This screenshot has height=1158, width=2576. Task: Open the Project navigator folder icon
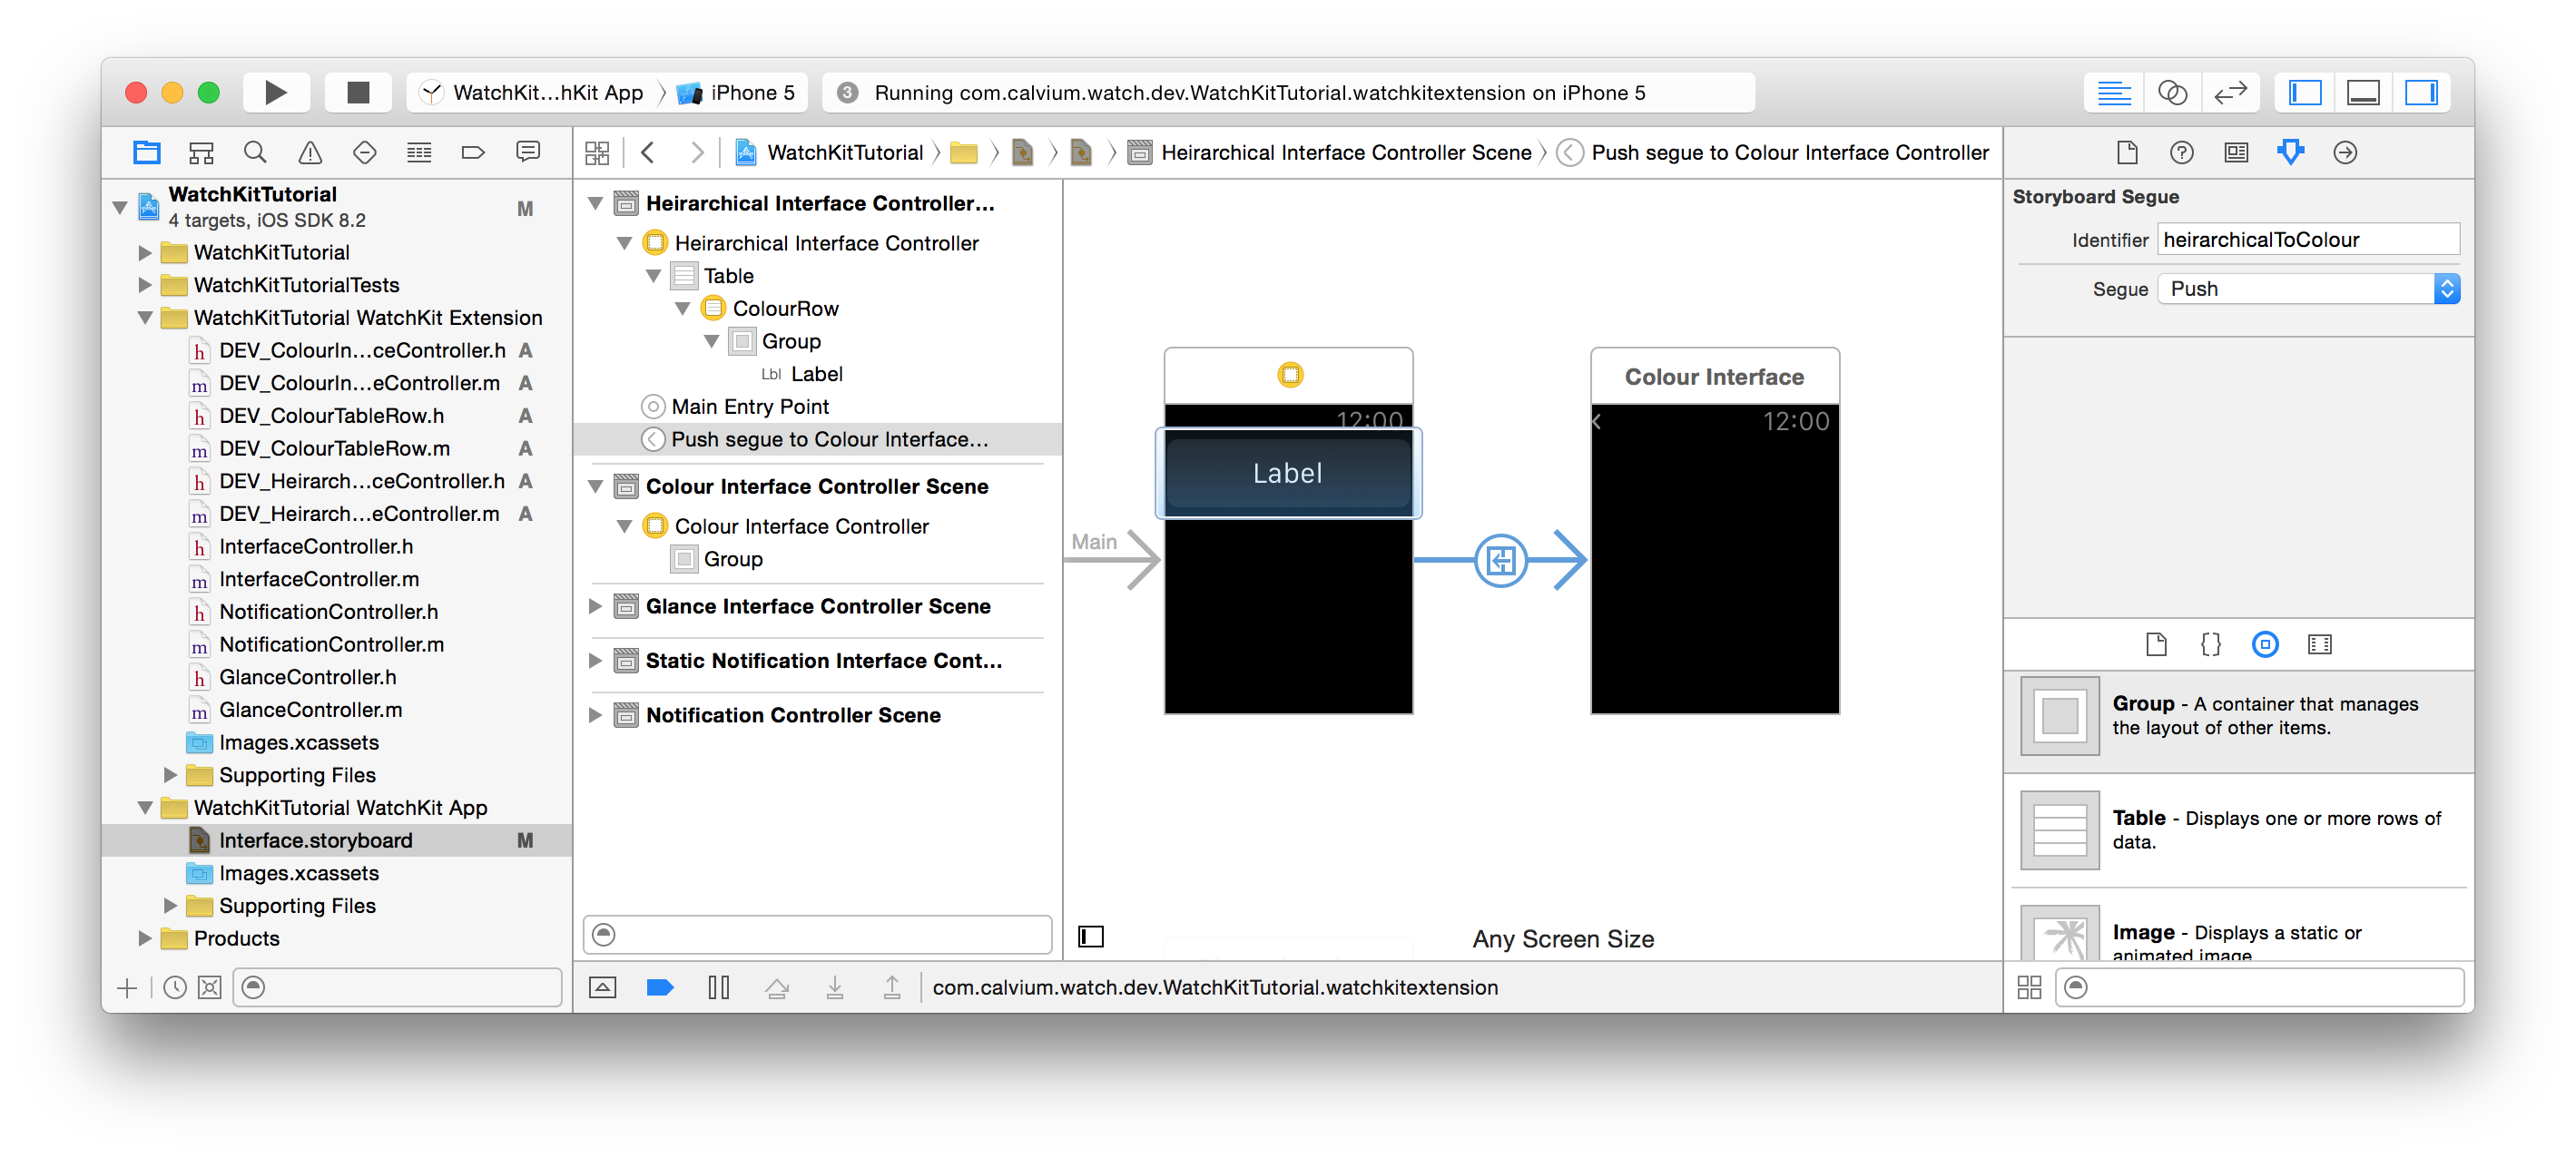point(147,152)
